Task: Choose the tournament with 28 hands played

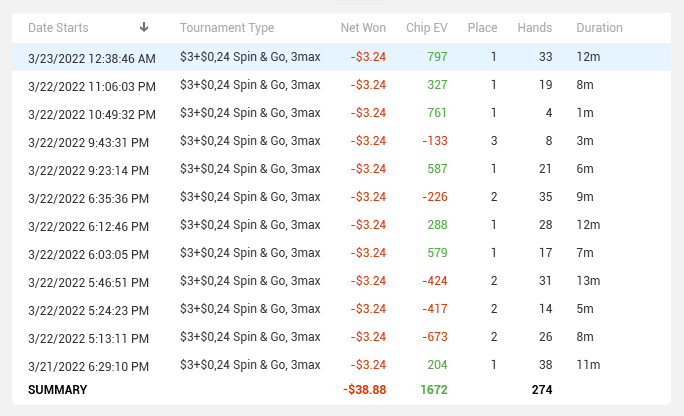Action: coord(341,225)
